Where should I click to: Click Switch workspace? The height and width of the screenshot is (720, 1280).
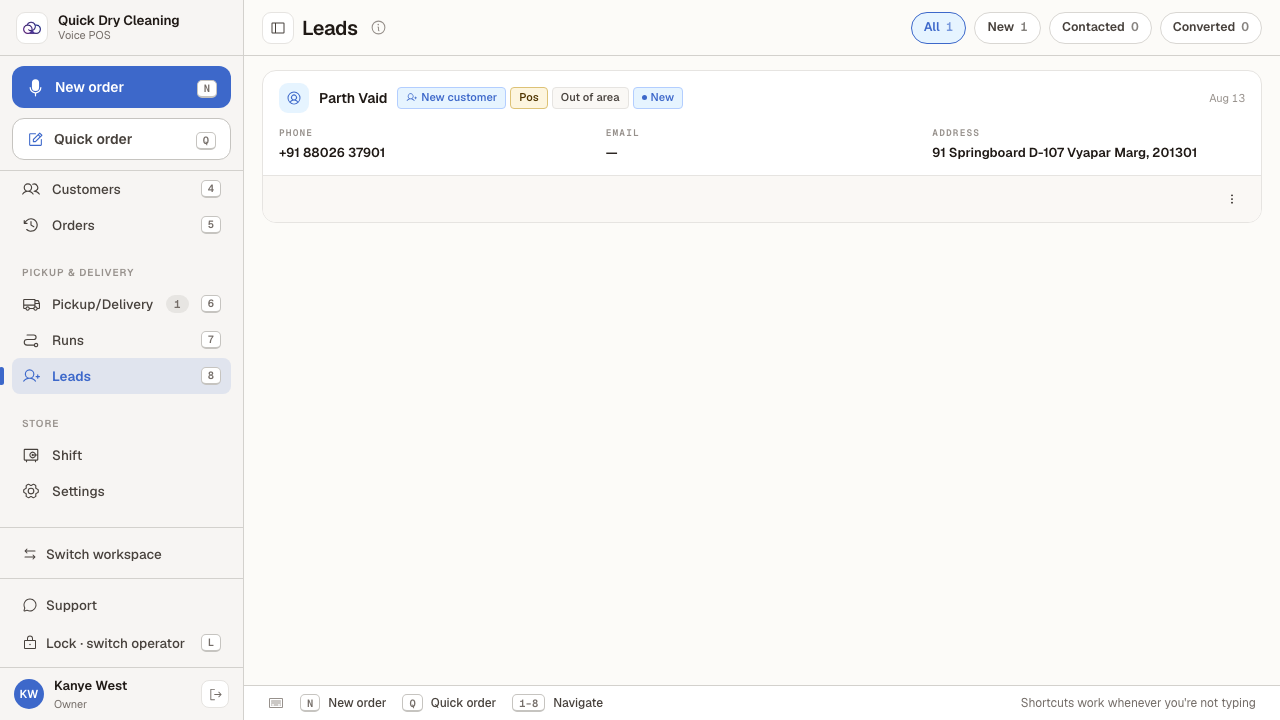coord(121,554)
